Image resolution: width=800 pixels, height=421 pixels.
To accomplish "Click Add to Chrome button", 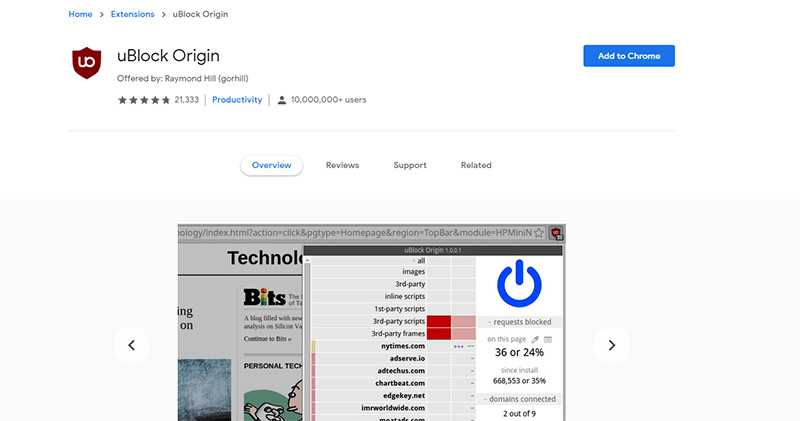I will click(629, 56).
